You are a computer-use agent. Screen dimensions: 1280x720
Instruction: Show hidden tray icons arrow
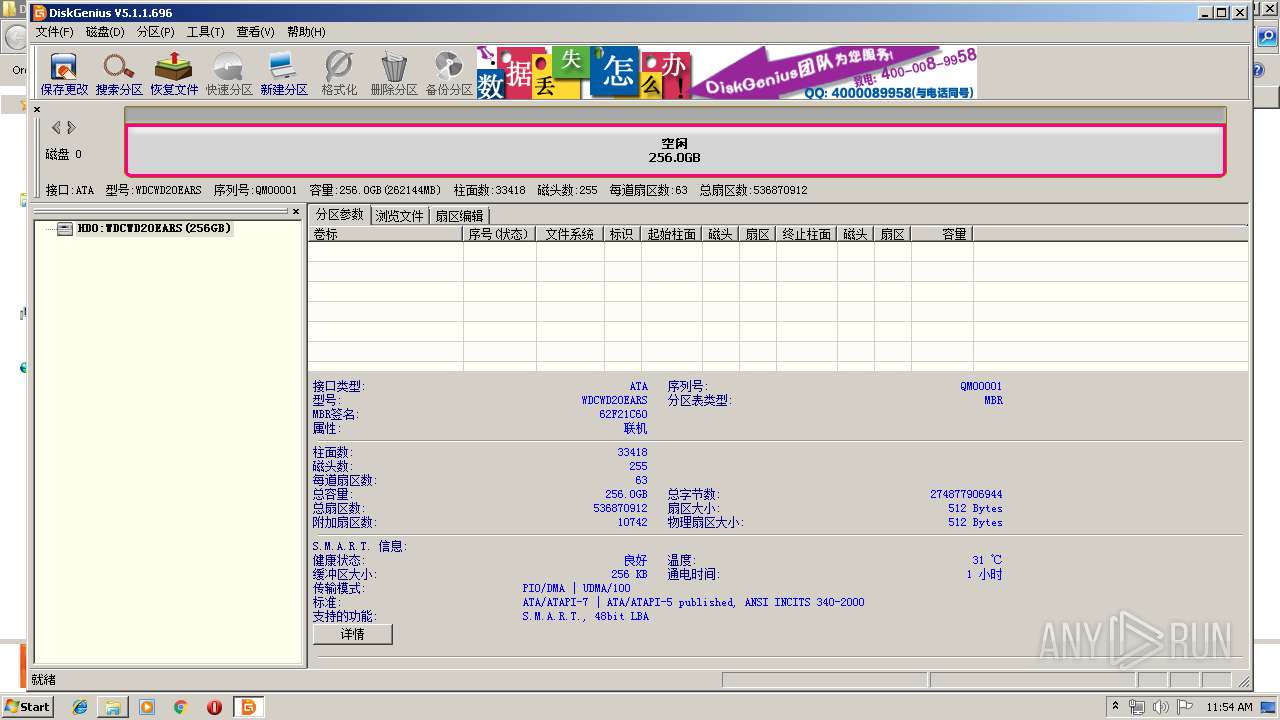[1115, 706]
